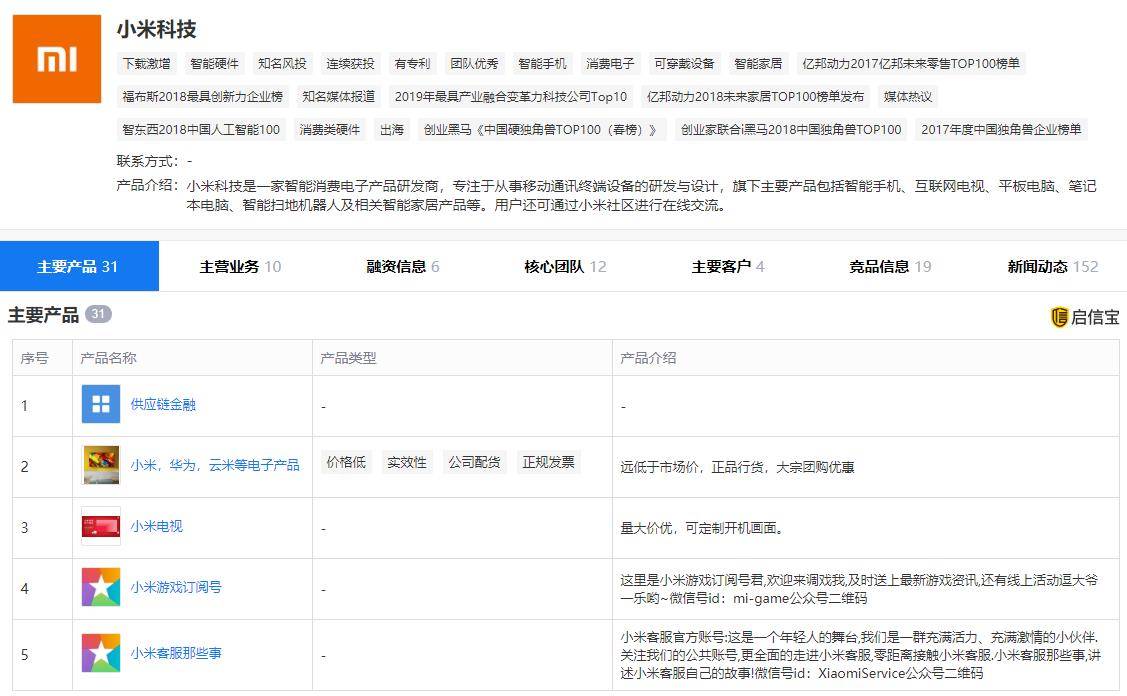
Task: Click the 消费类硬件 tag
Action: 330,129
